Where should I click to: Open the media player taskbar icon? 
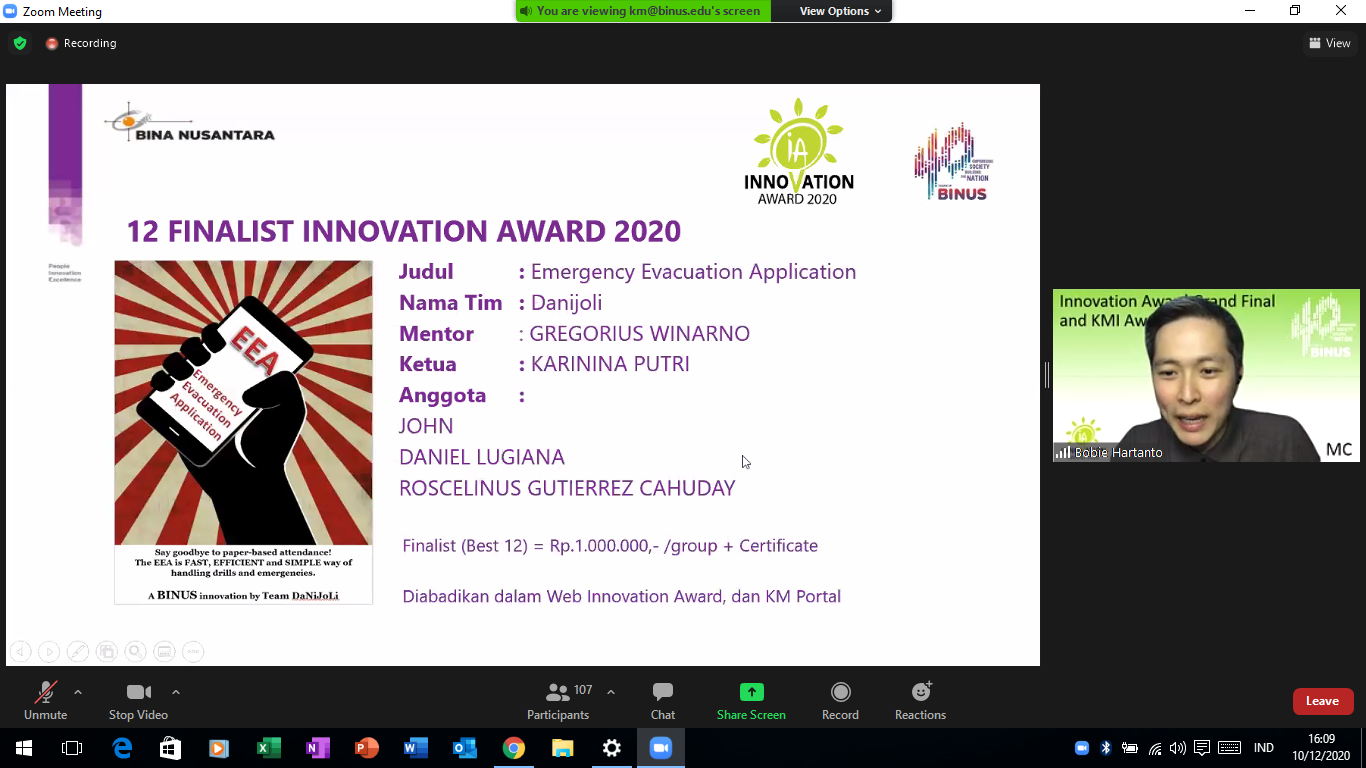pyautogui.click(x=220, y=748)
